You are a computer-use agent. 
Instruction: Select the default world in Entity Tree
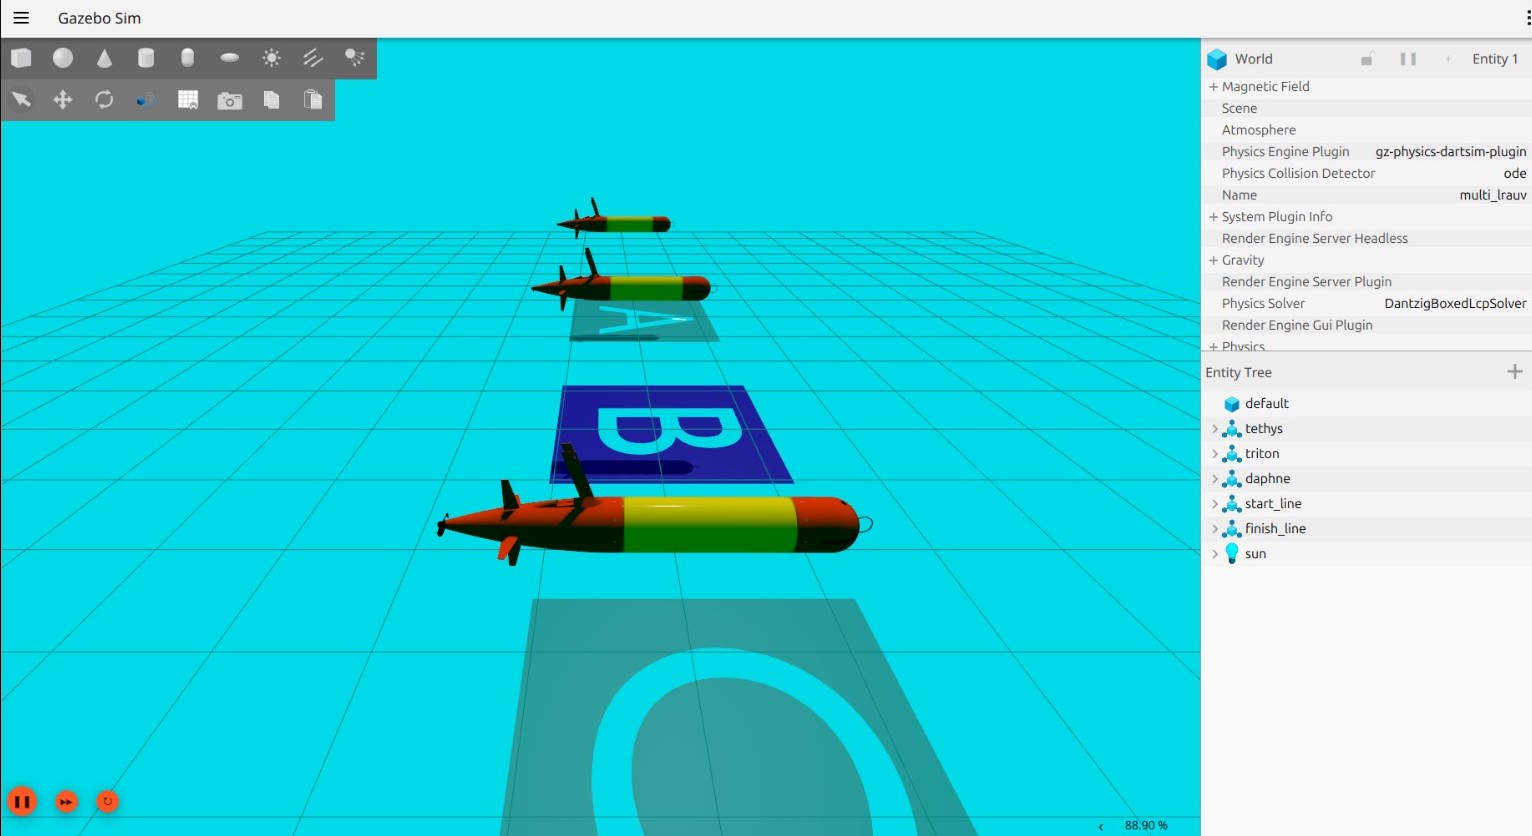click(1266, 403)
